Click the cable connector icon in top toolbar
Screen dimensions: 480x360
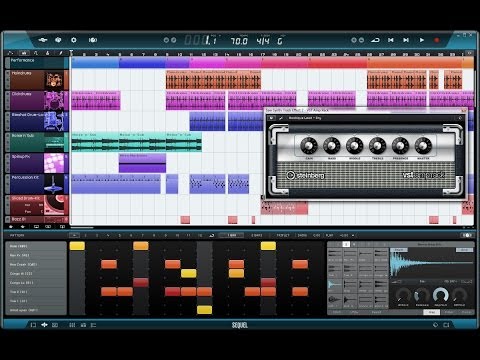pos(43,40)
